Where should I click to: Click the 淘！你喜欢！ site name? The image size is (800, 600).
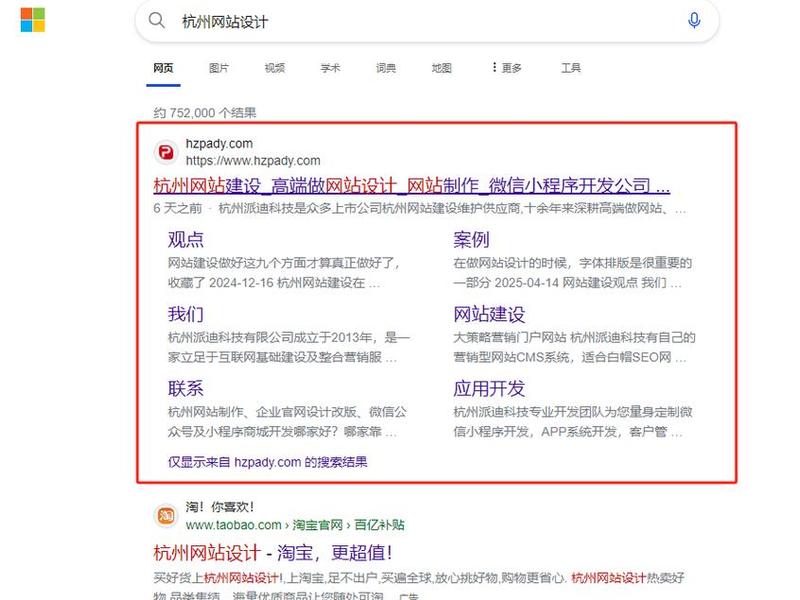[220, 507]
